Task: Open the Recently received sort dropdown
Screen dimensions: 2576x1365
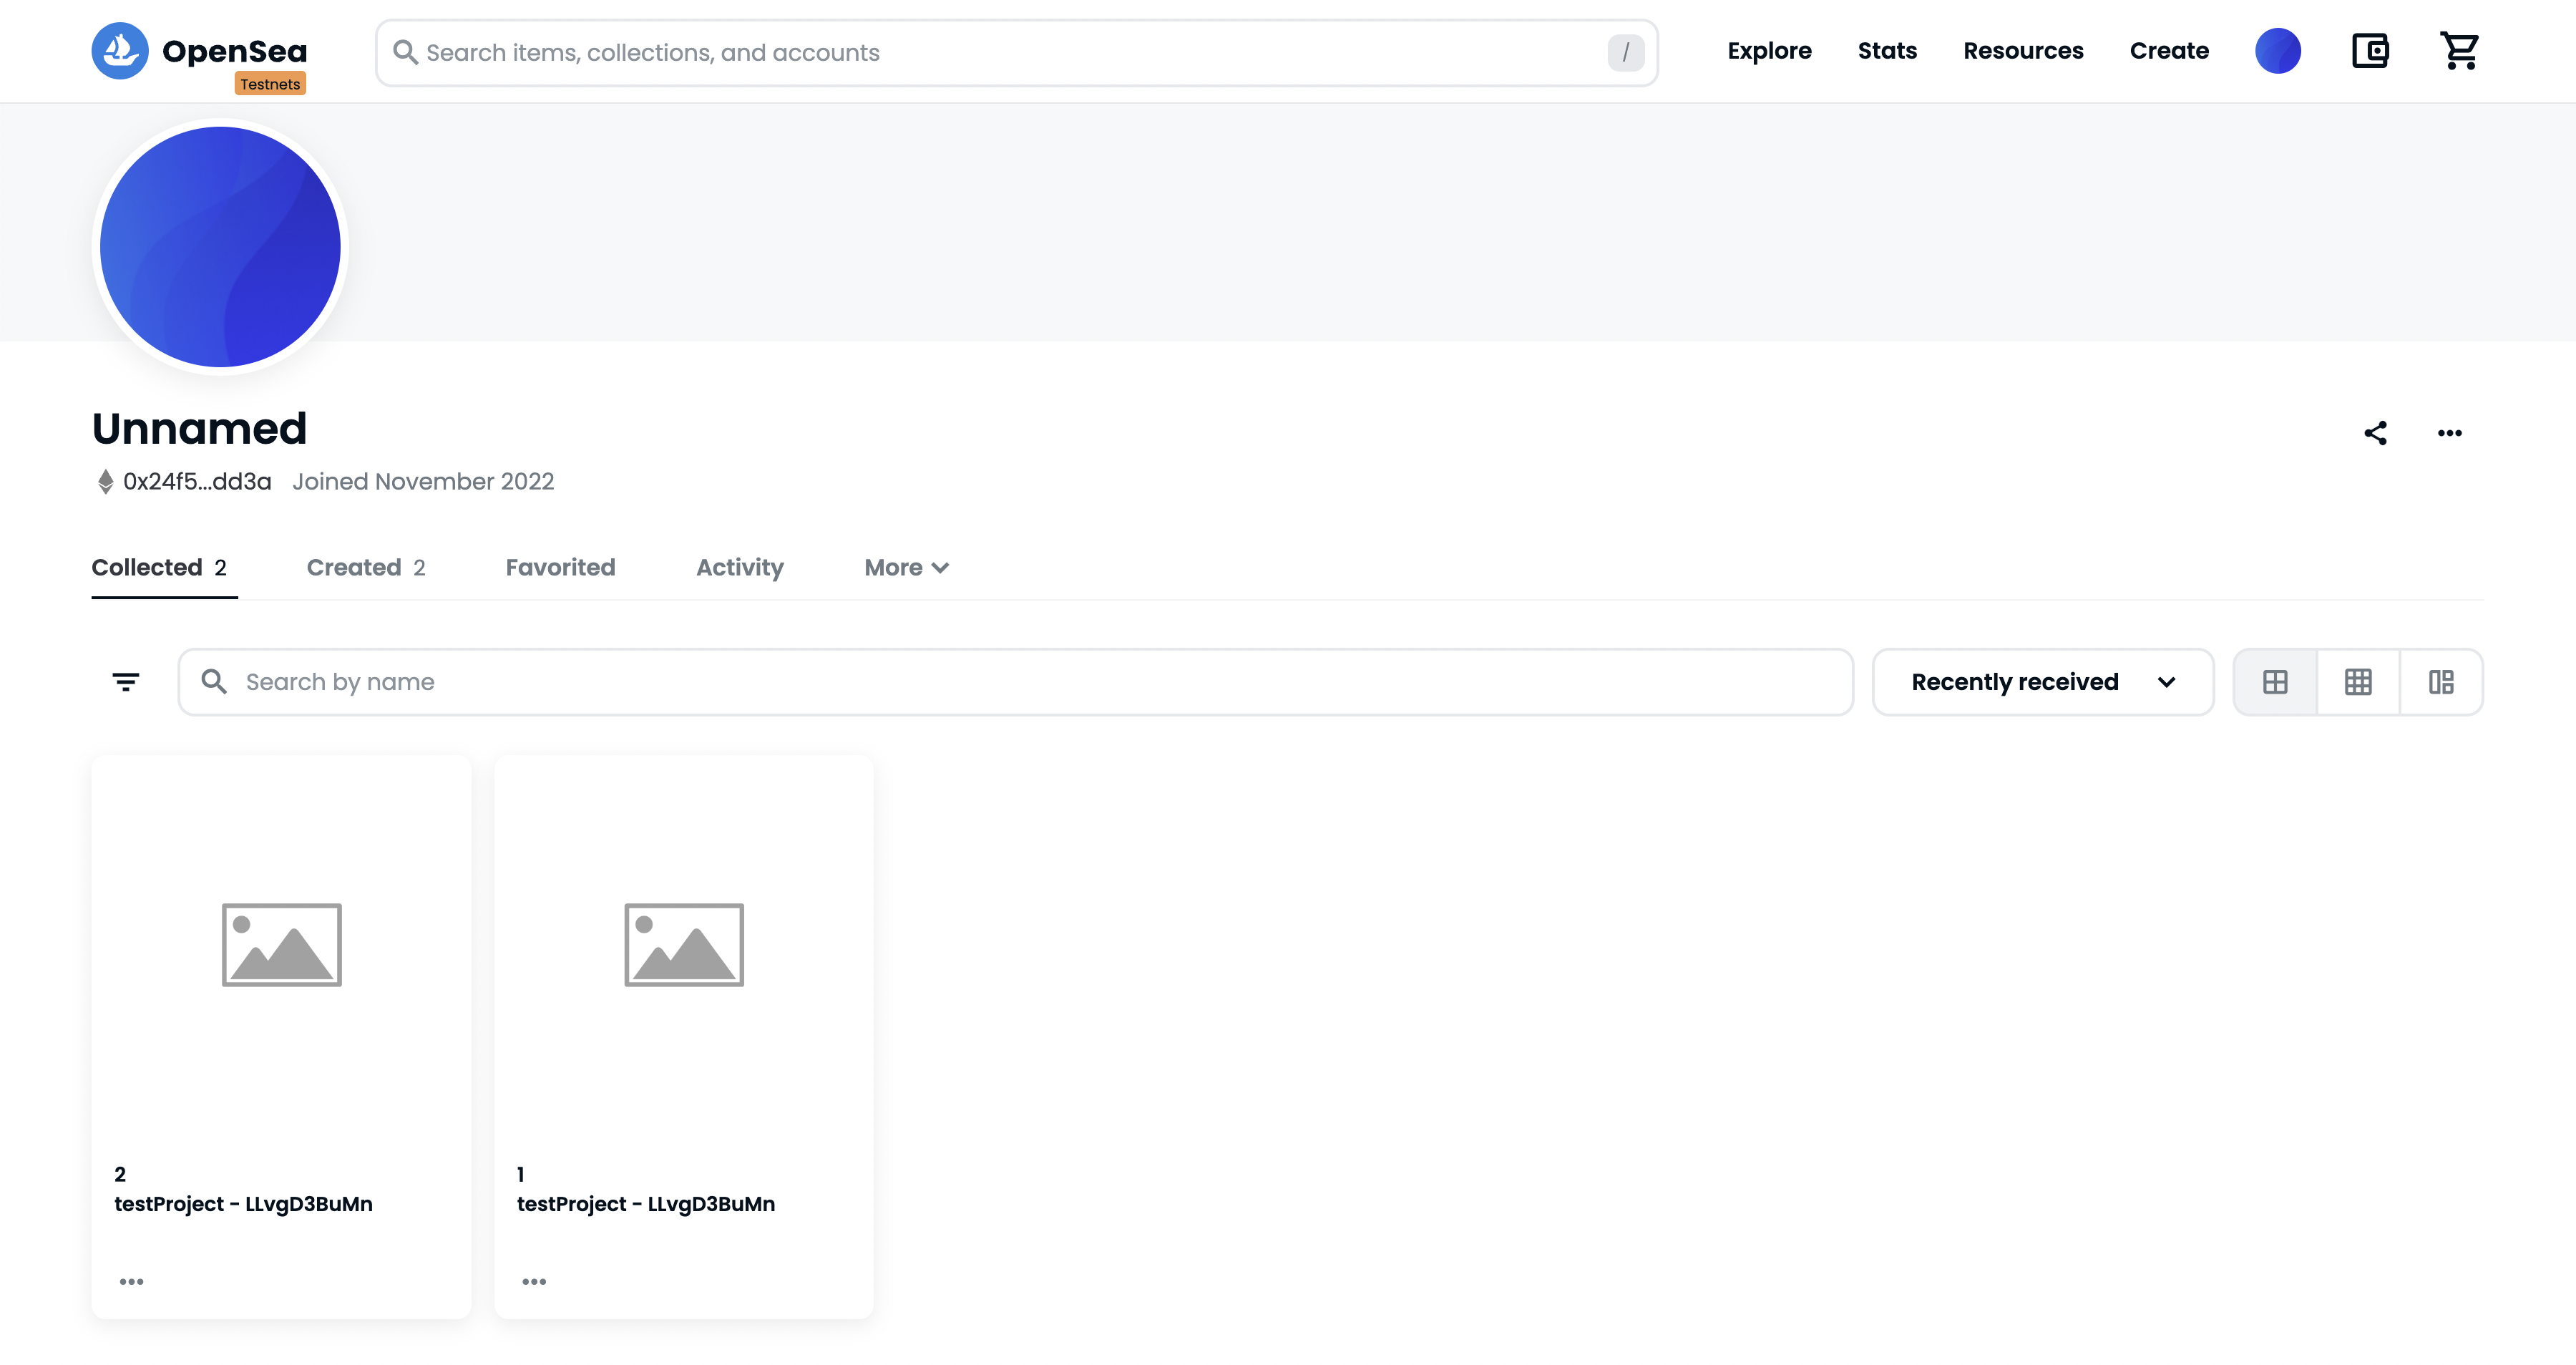Action: coord(2042,682)
